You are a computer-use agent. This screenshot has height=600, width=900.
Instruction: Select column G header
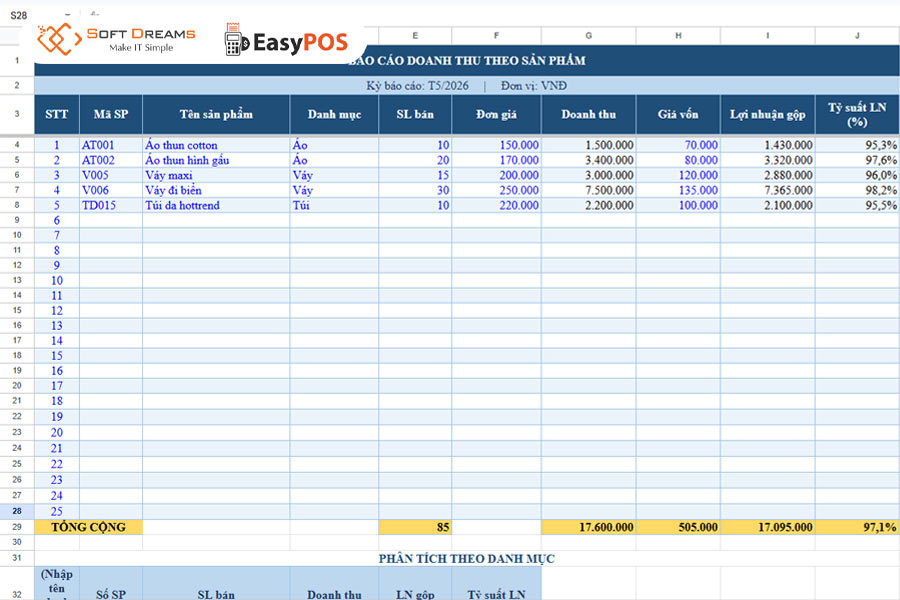[x=588, y=36]
